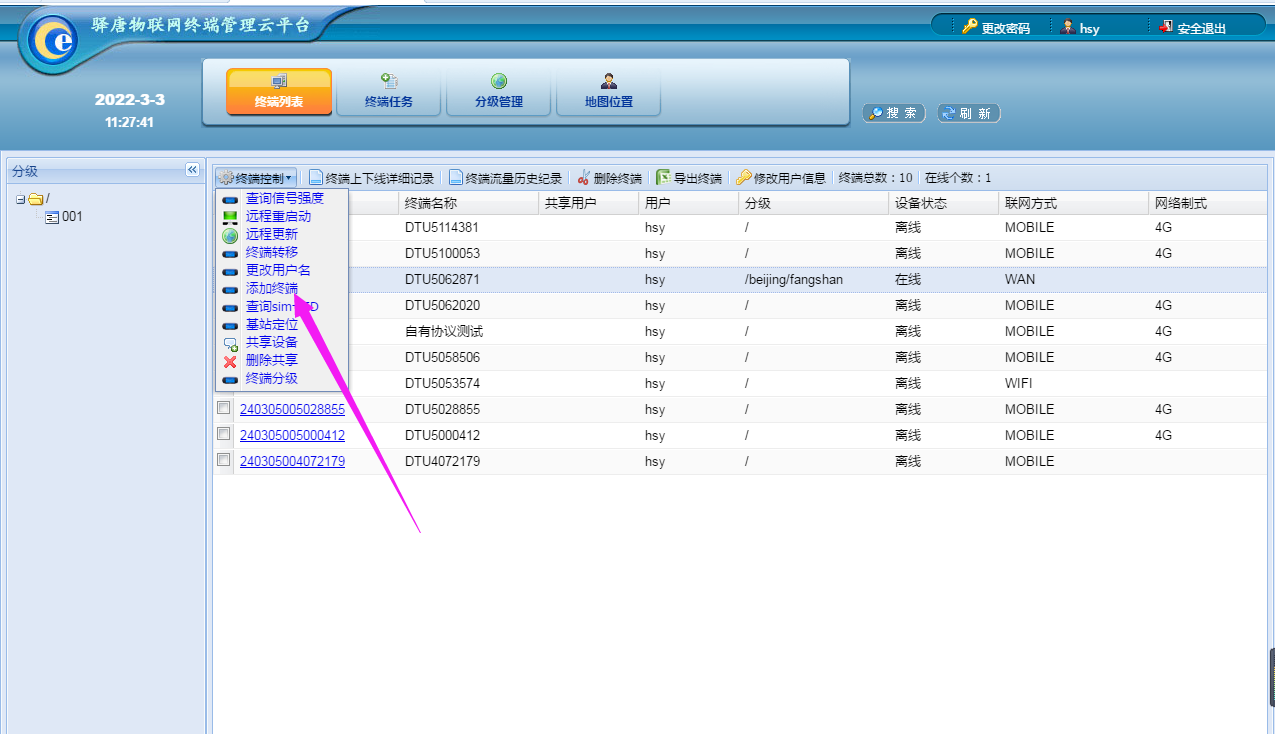Sort by the 分级 column header

(813, 203)
